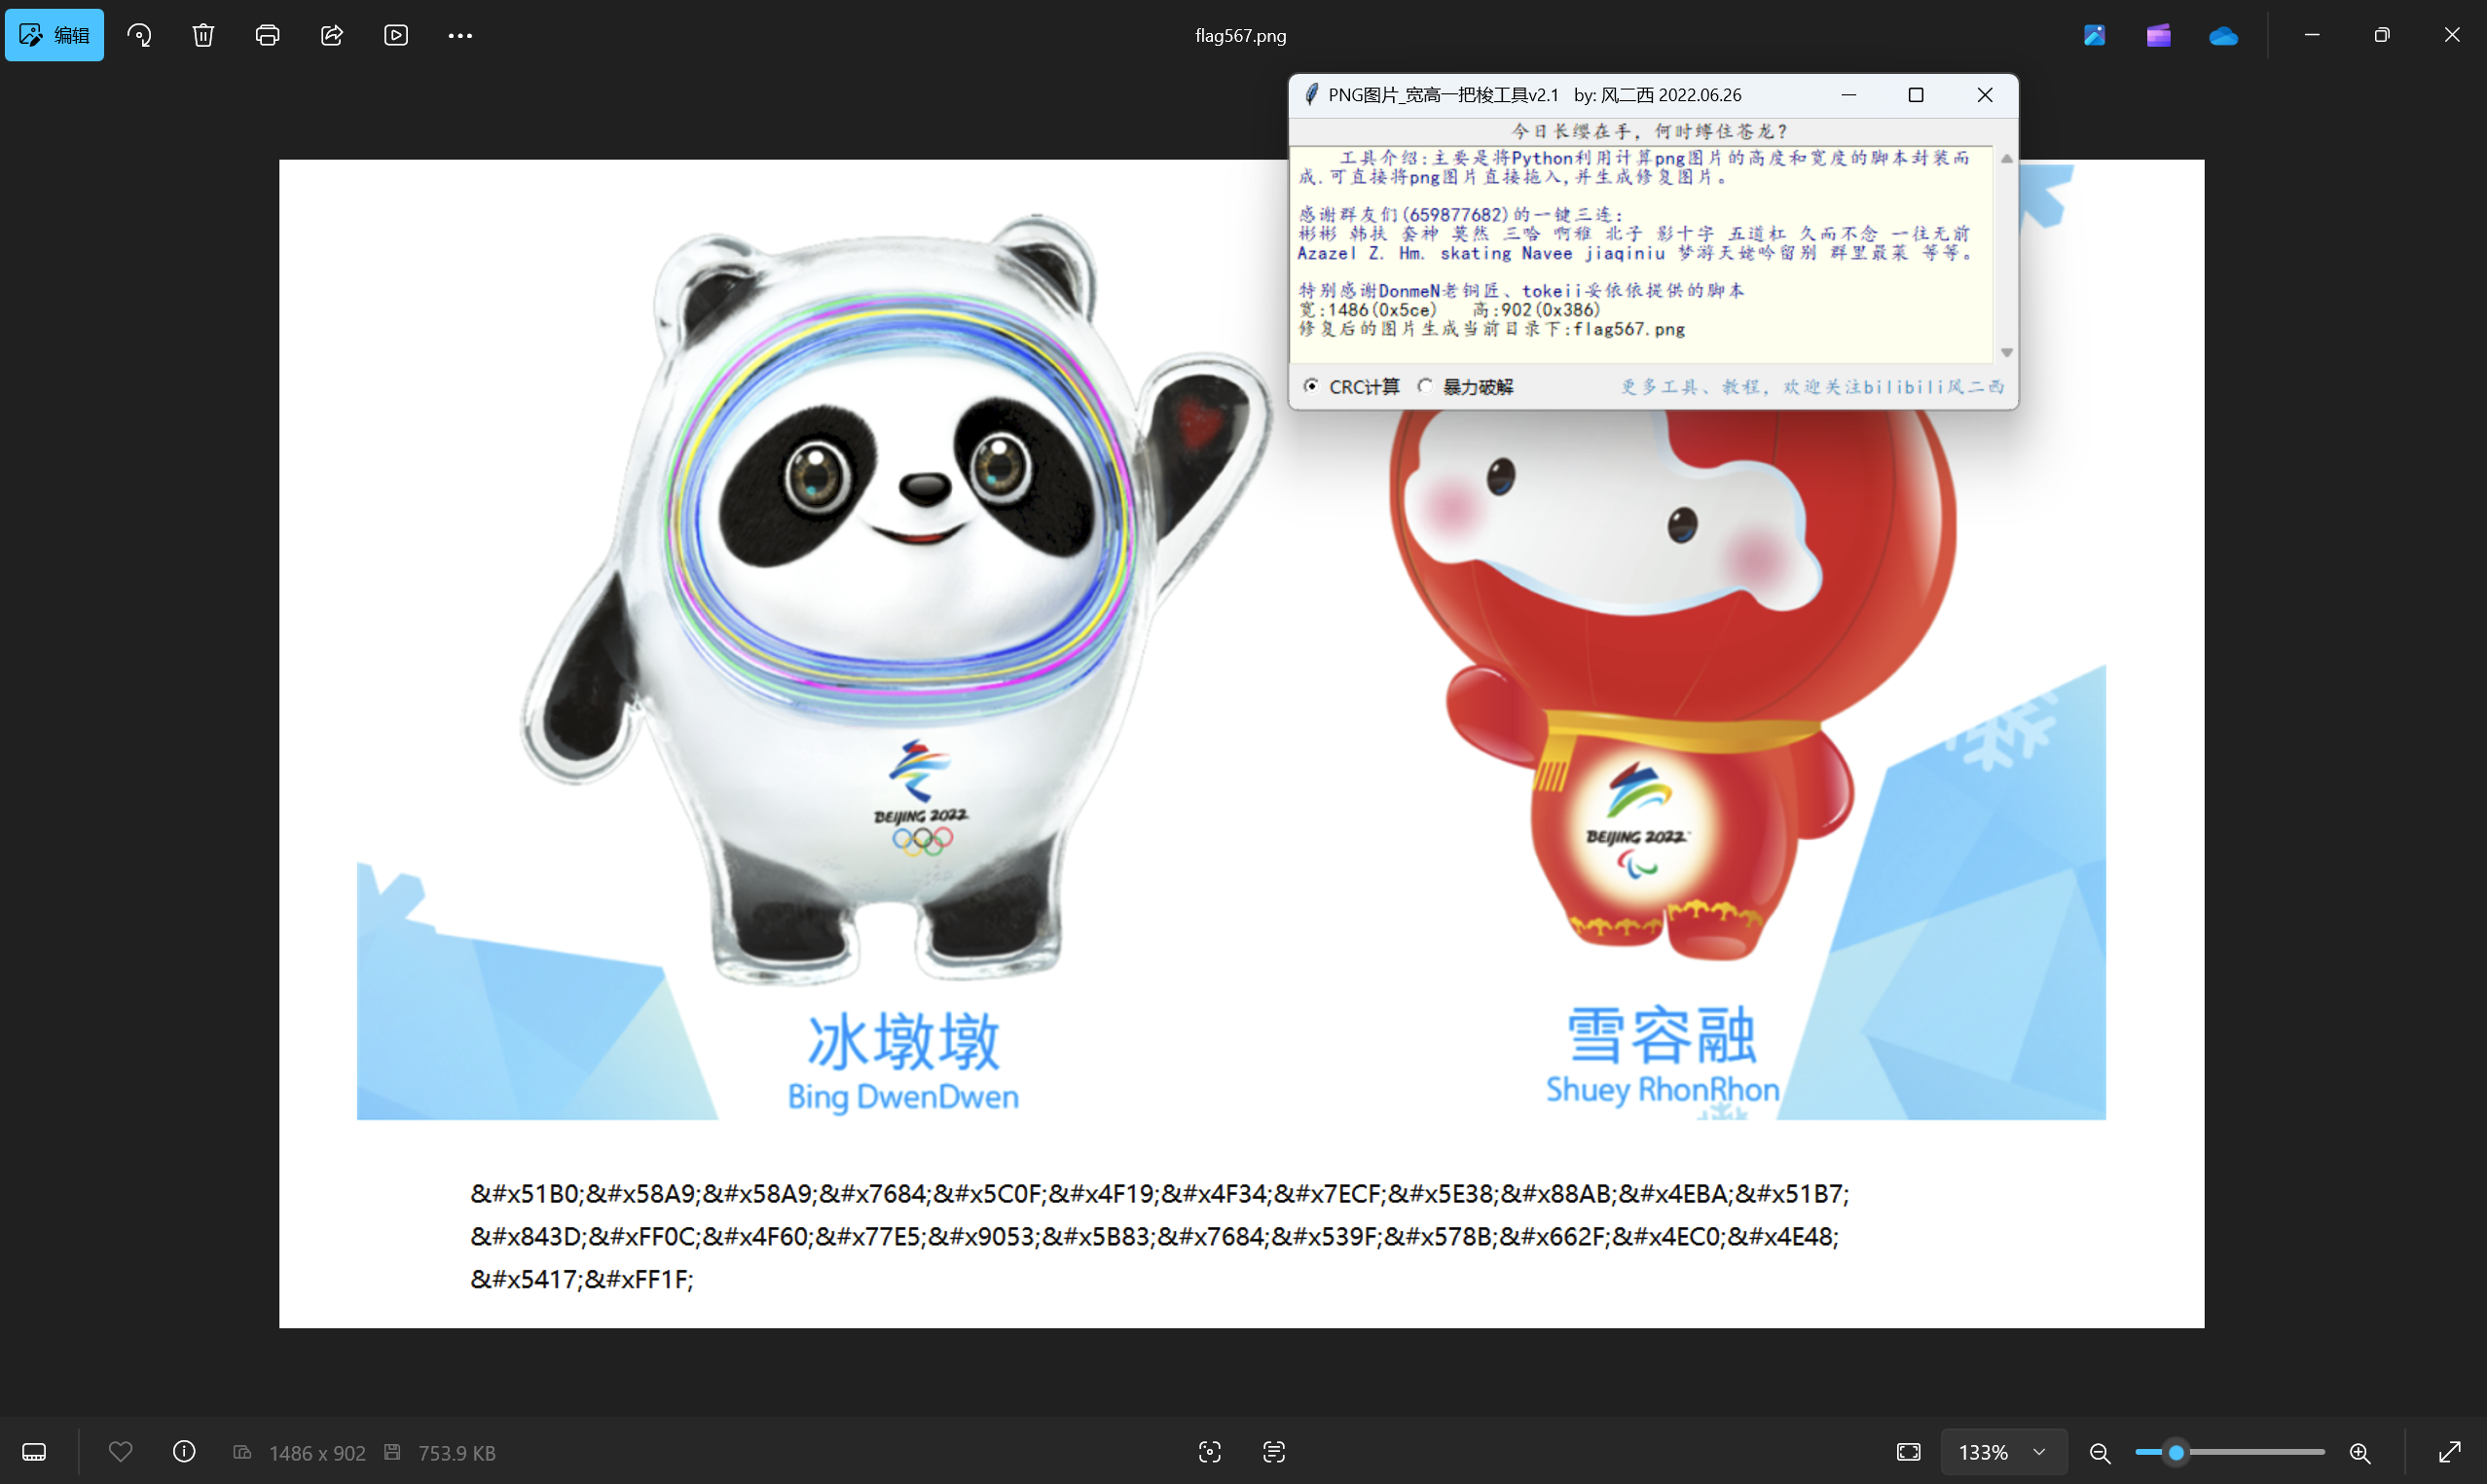Open the three-dots more options menu
The image size is (2487, 1484).
(x=460, y=35)
